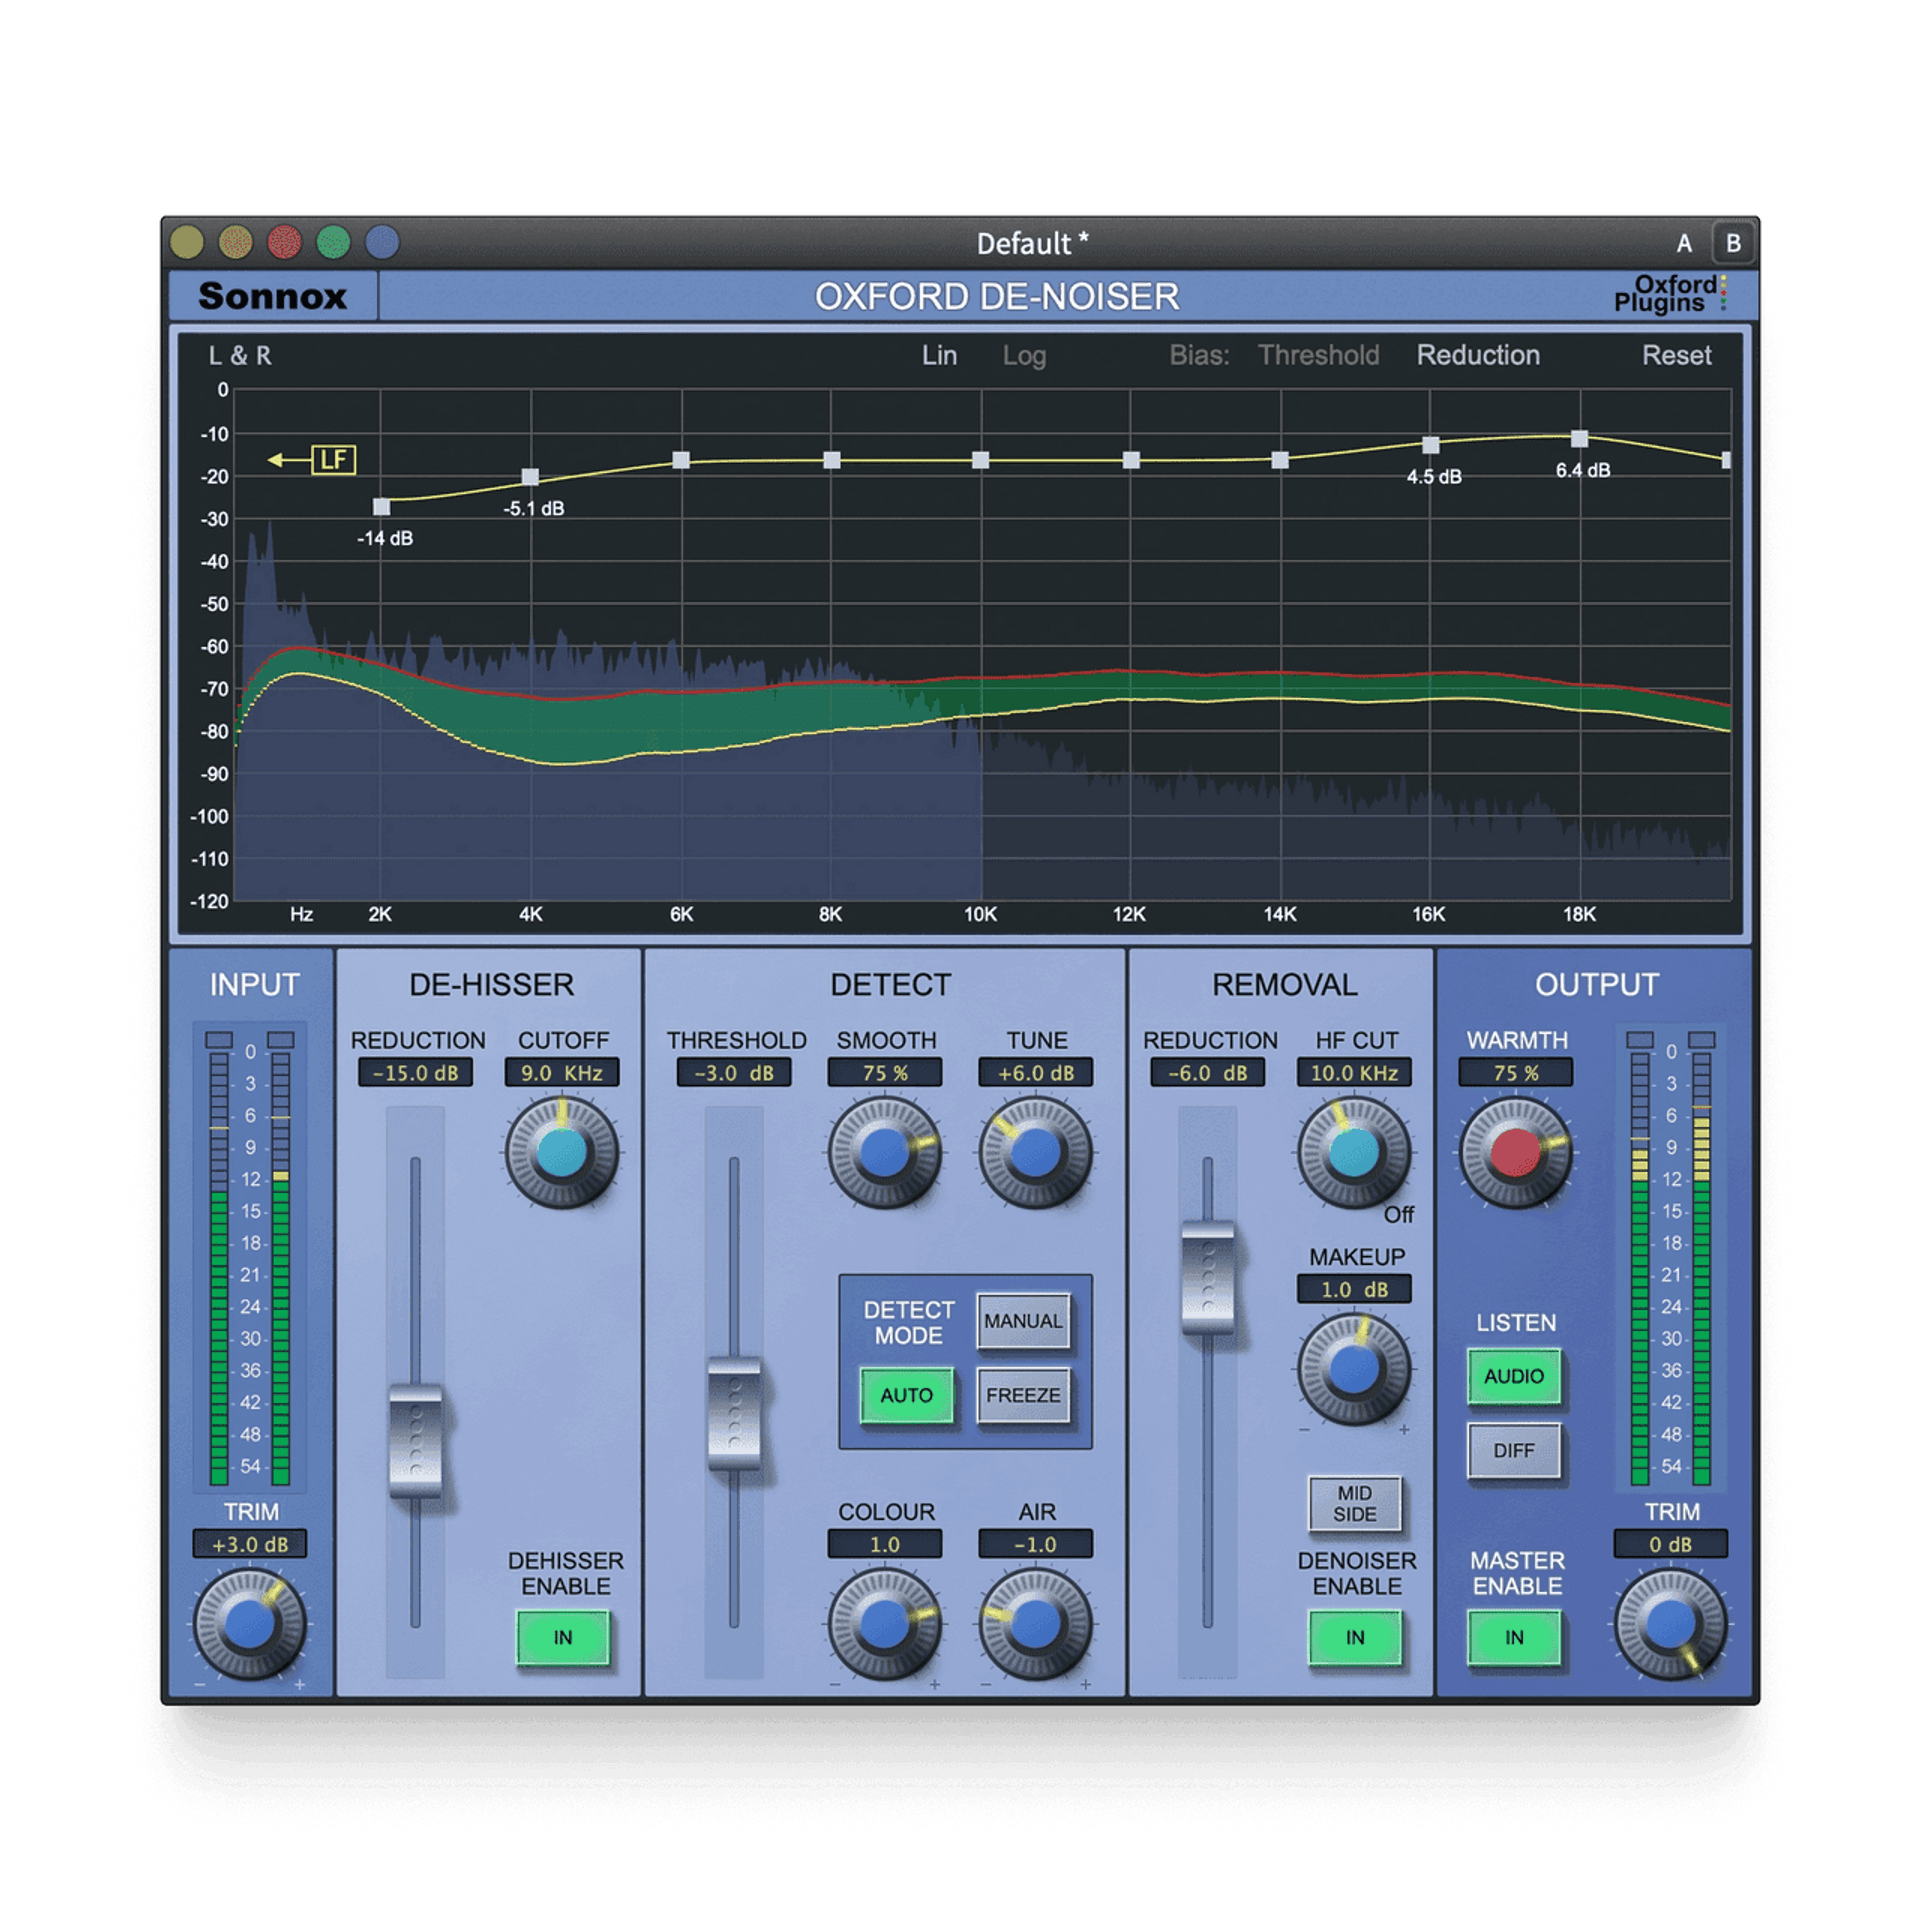
Task: Select the bias node at 6K
Action: [681, 460]
